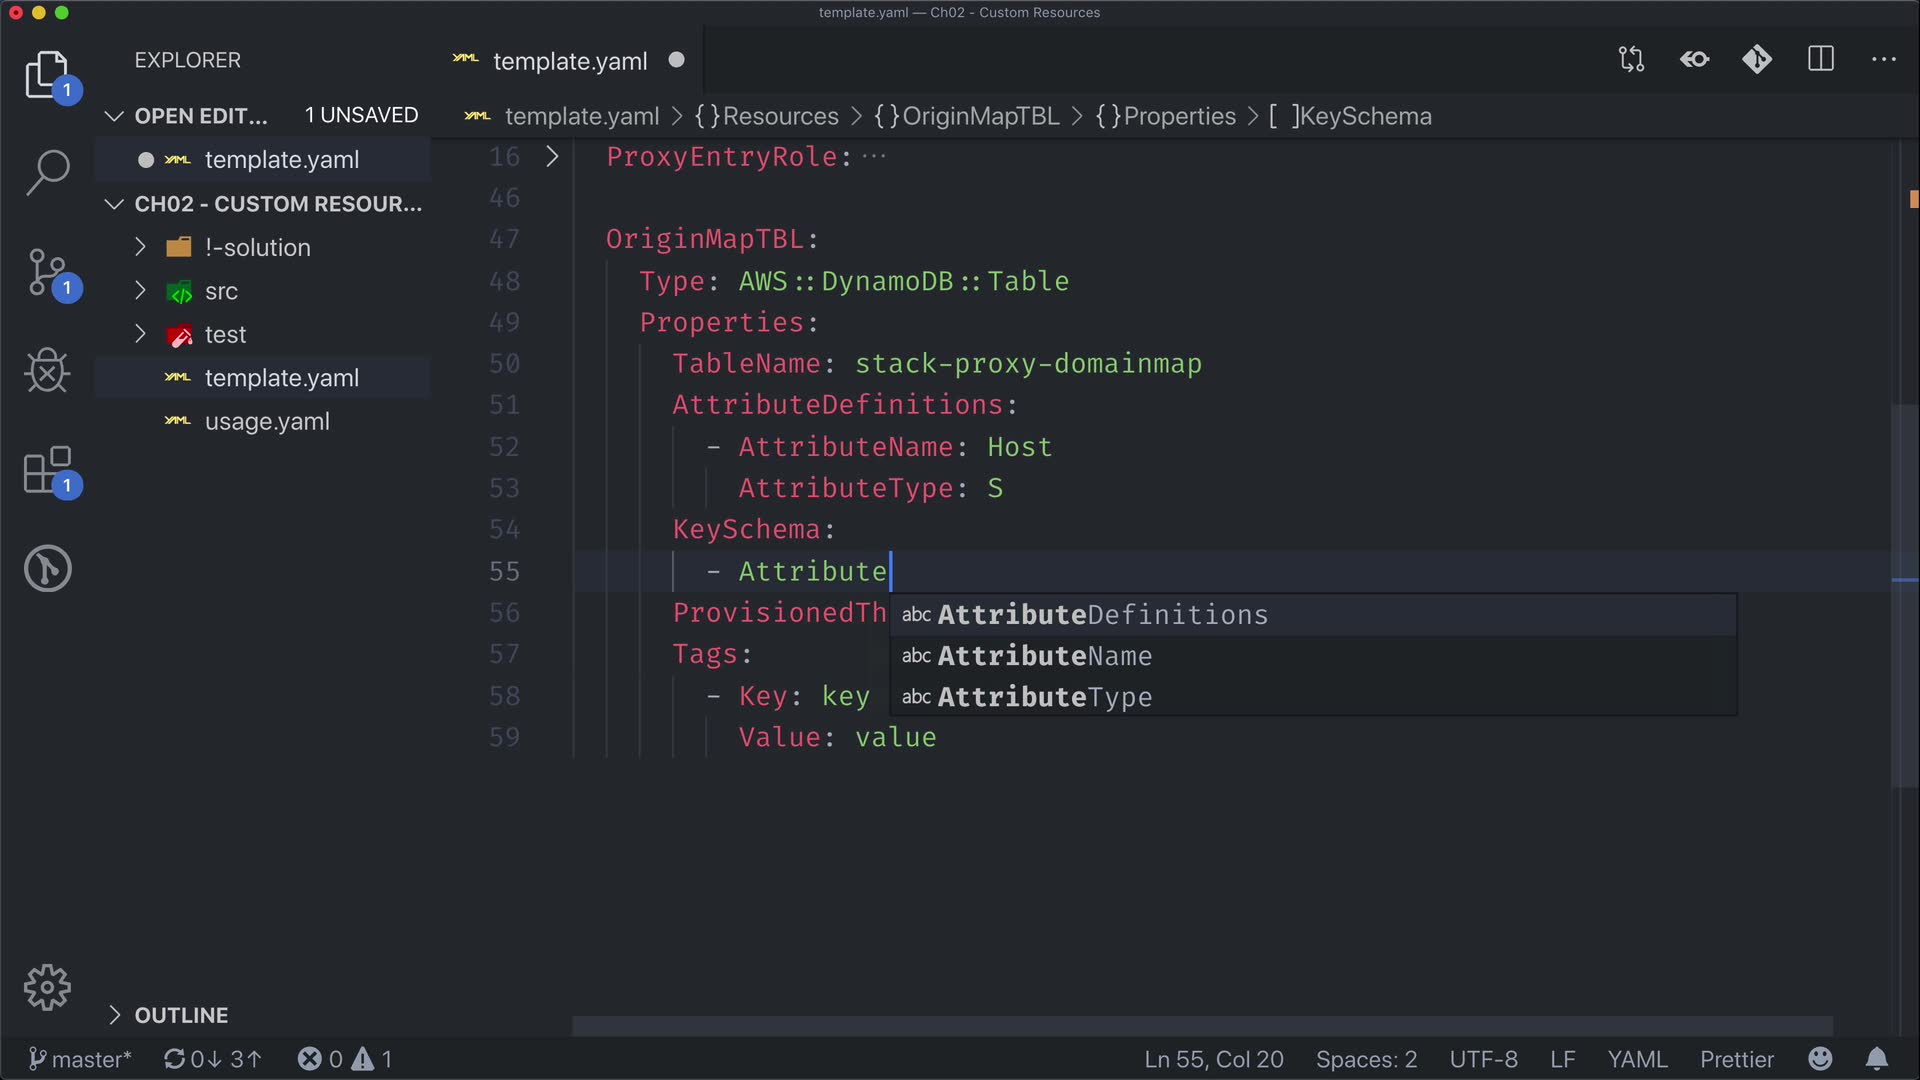Image resolution: width=1920 pixels, height=1080 pixels.
Task: Change language mode via YAML label
Action: (1637, 1059)
